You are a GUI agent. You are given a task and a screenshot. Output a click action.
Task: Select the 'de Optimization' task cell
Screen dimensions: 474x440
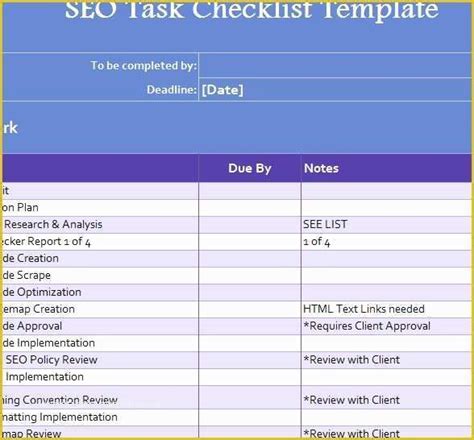pos(100,292)
